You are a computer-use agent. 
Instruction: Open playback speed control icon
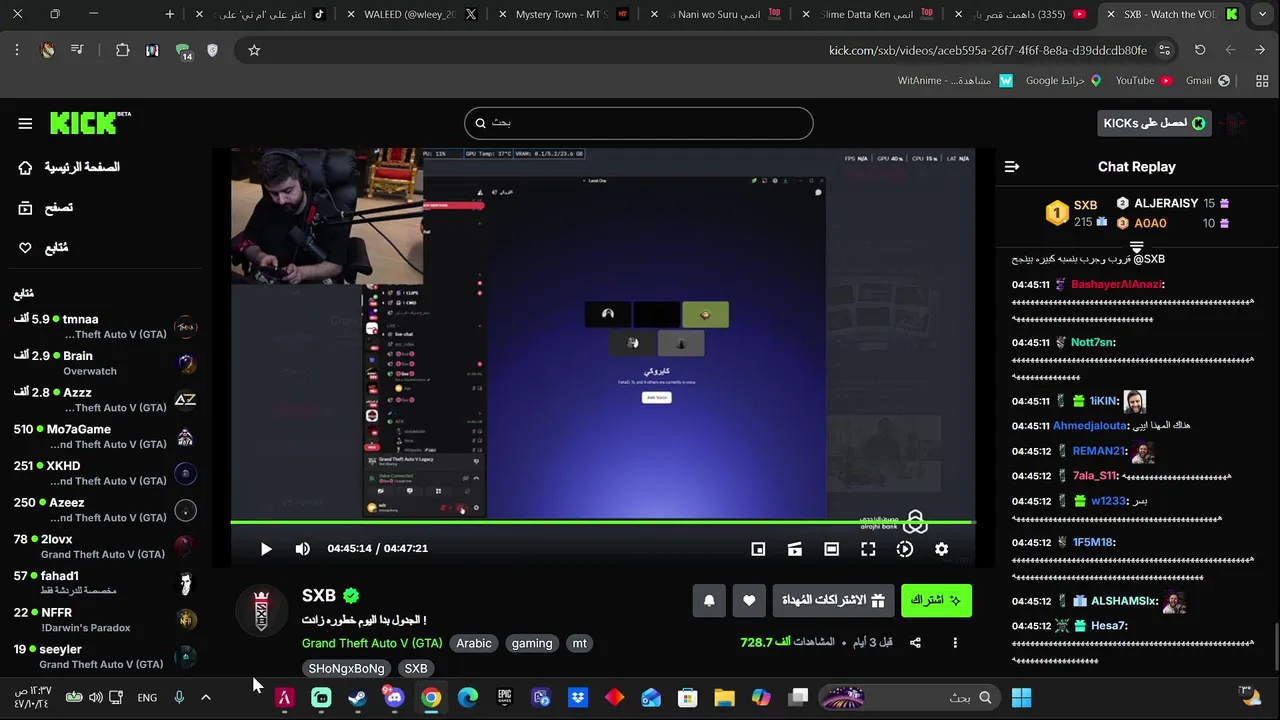tap(905, 549)
